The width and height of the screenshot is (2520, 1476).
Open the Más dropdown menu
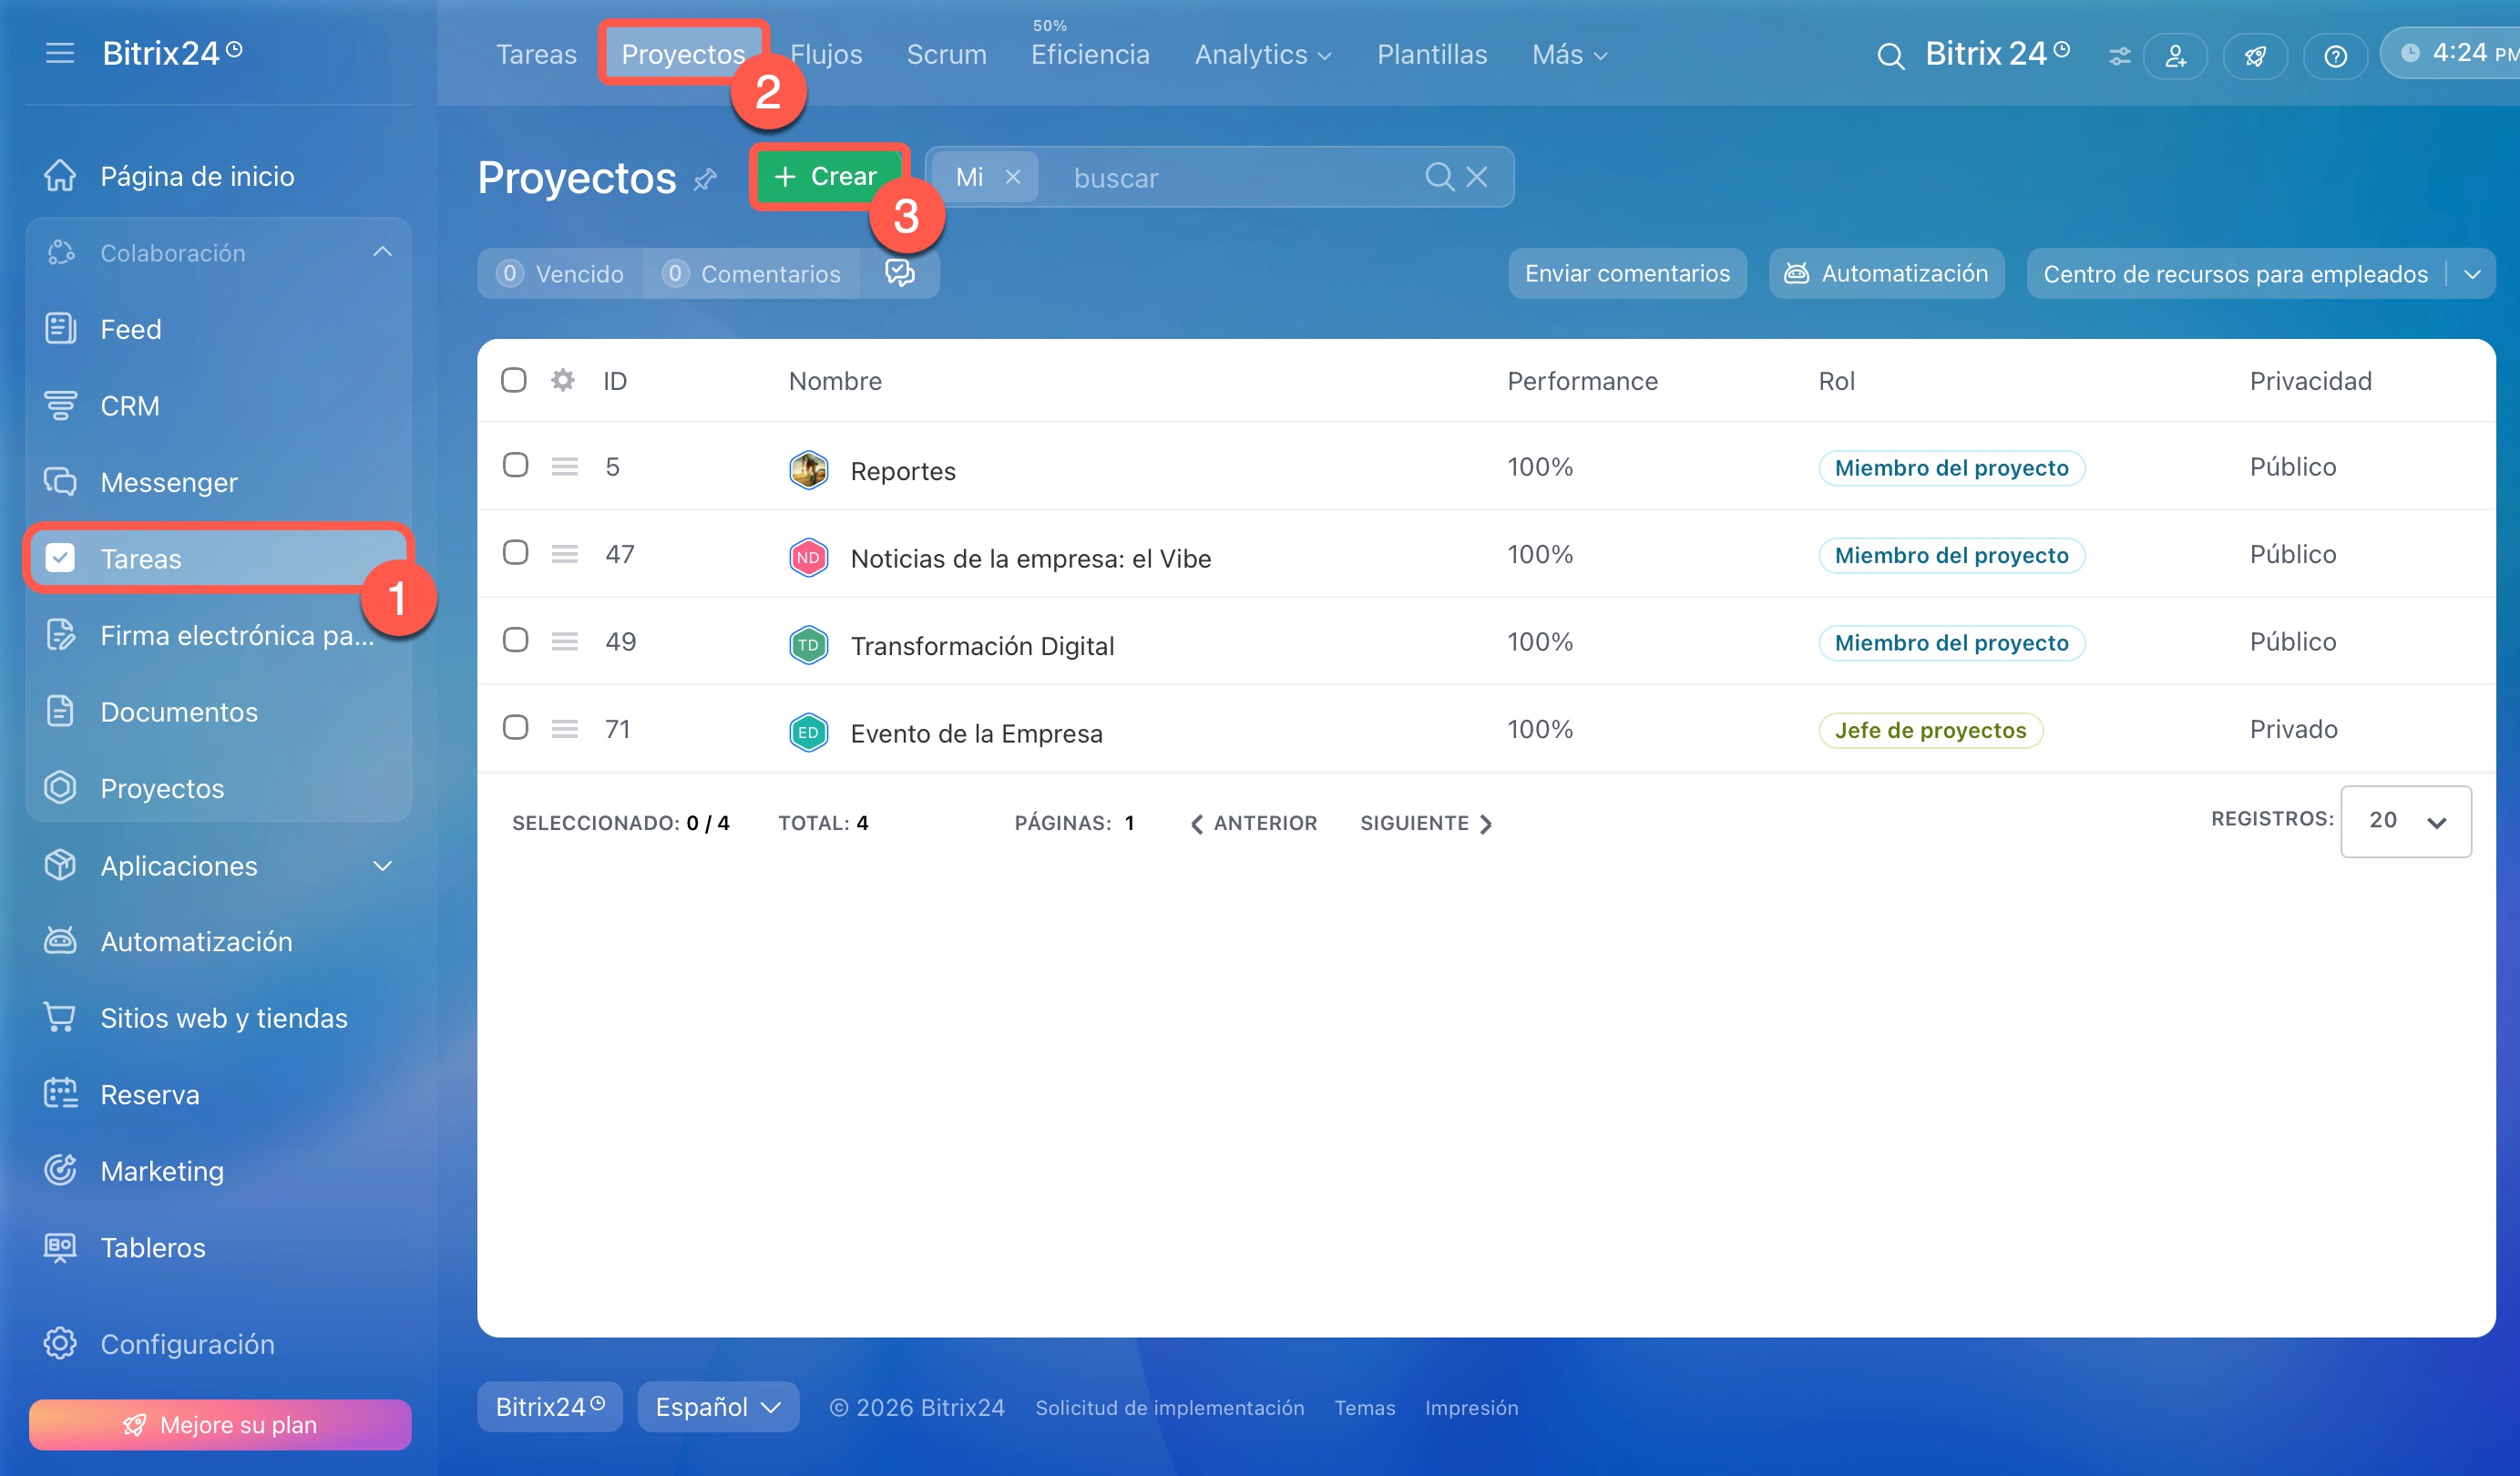click(x=1570, y=54)
